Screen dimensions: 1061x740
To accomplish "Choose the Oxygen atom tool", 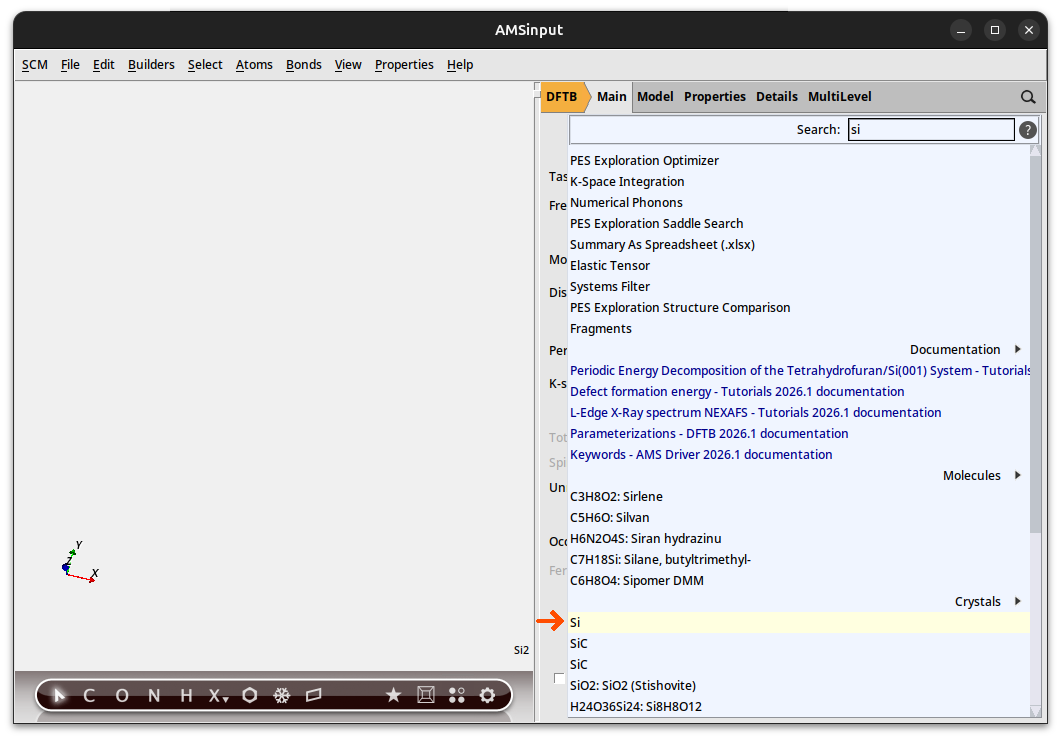I will click(122, 696).
